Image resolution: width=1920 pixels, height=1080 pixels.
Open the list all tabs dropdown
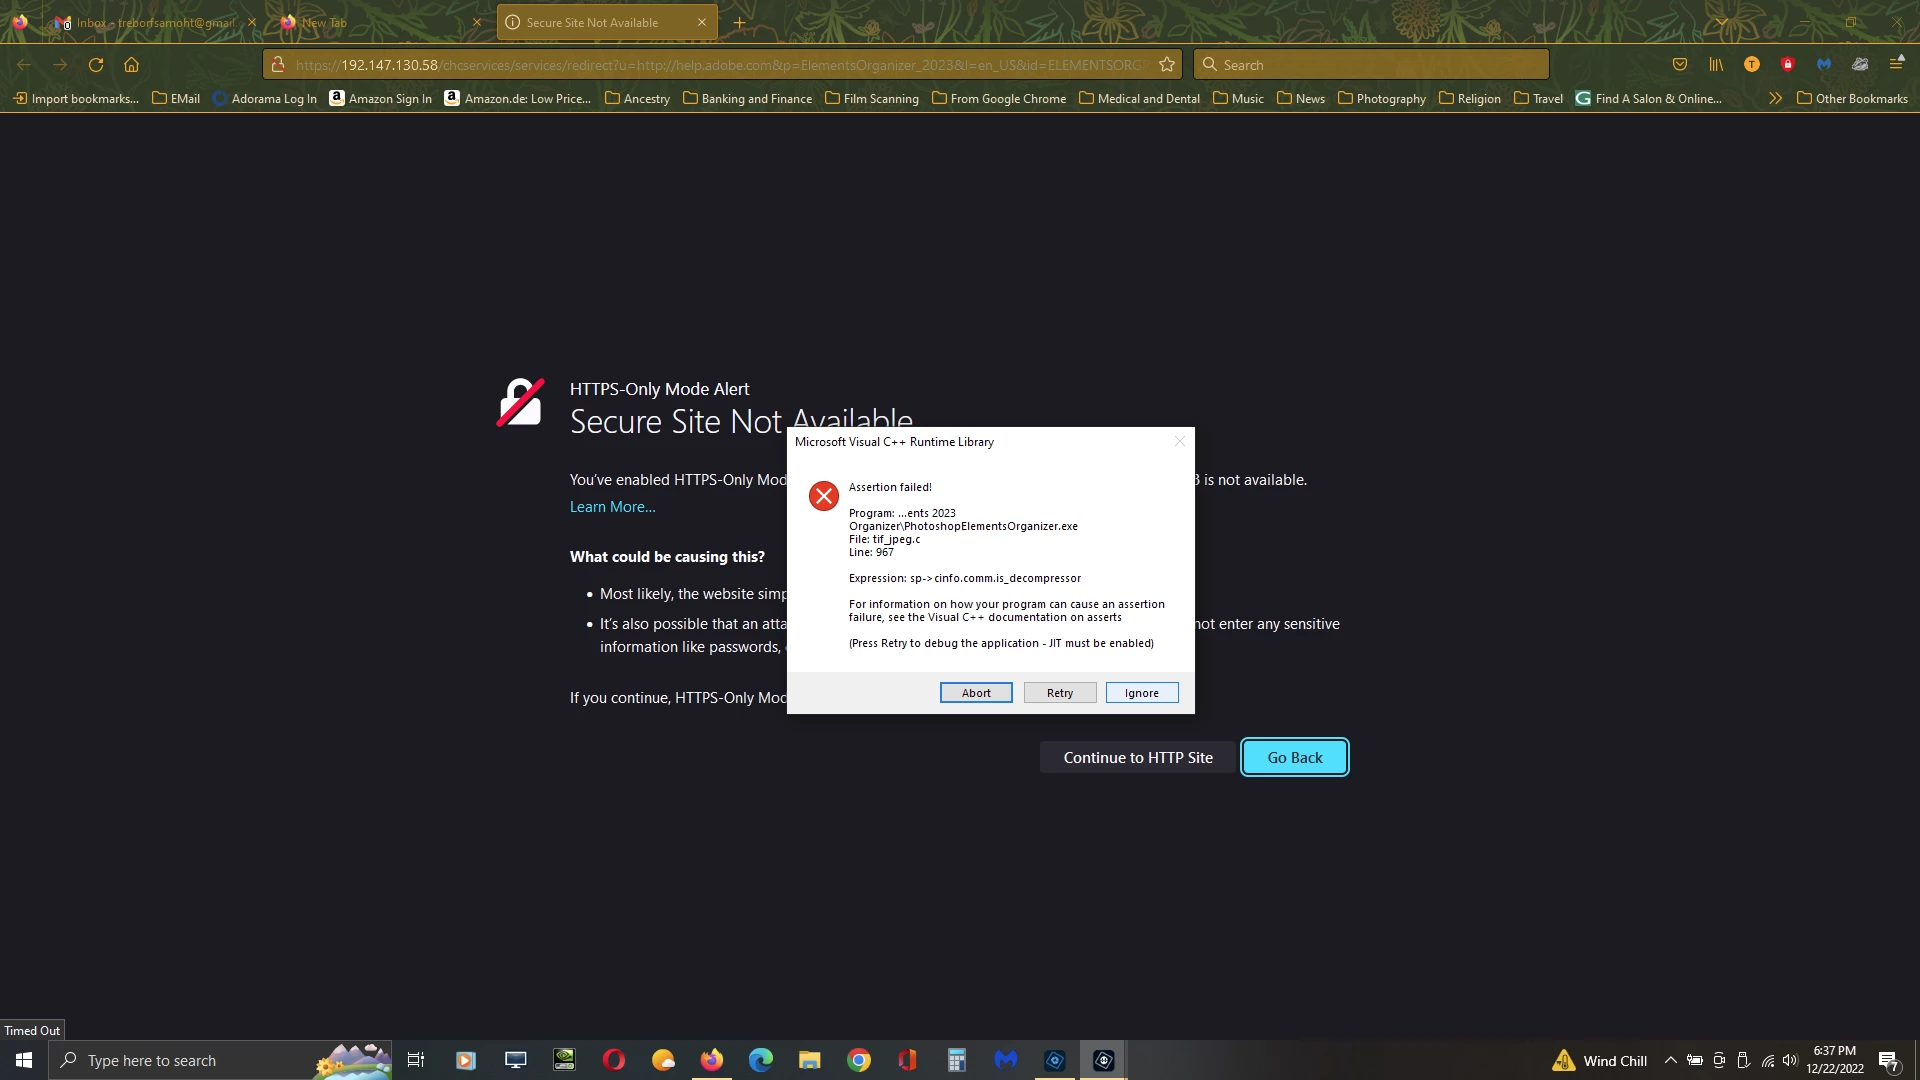[1721, 22]
